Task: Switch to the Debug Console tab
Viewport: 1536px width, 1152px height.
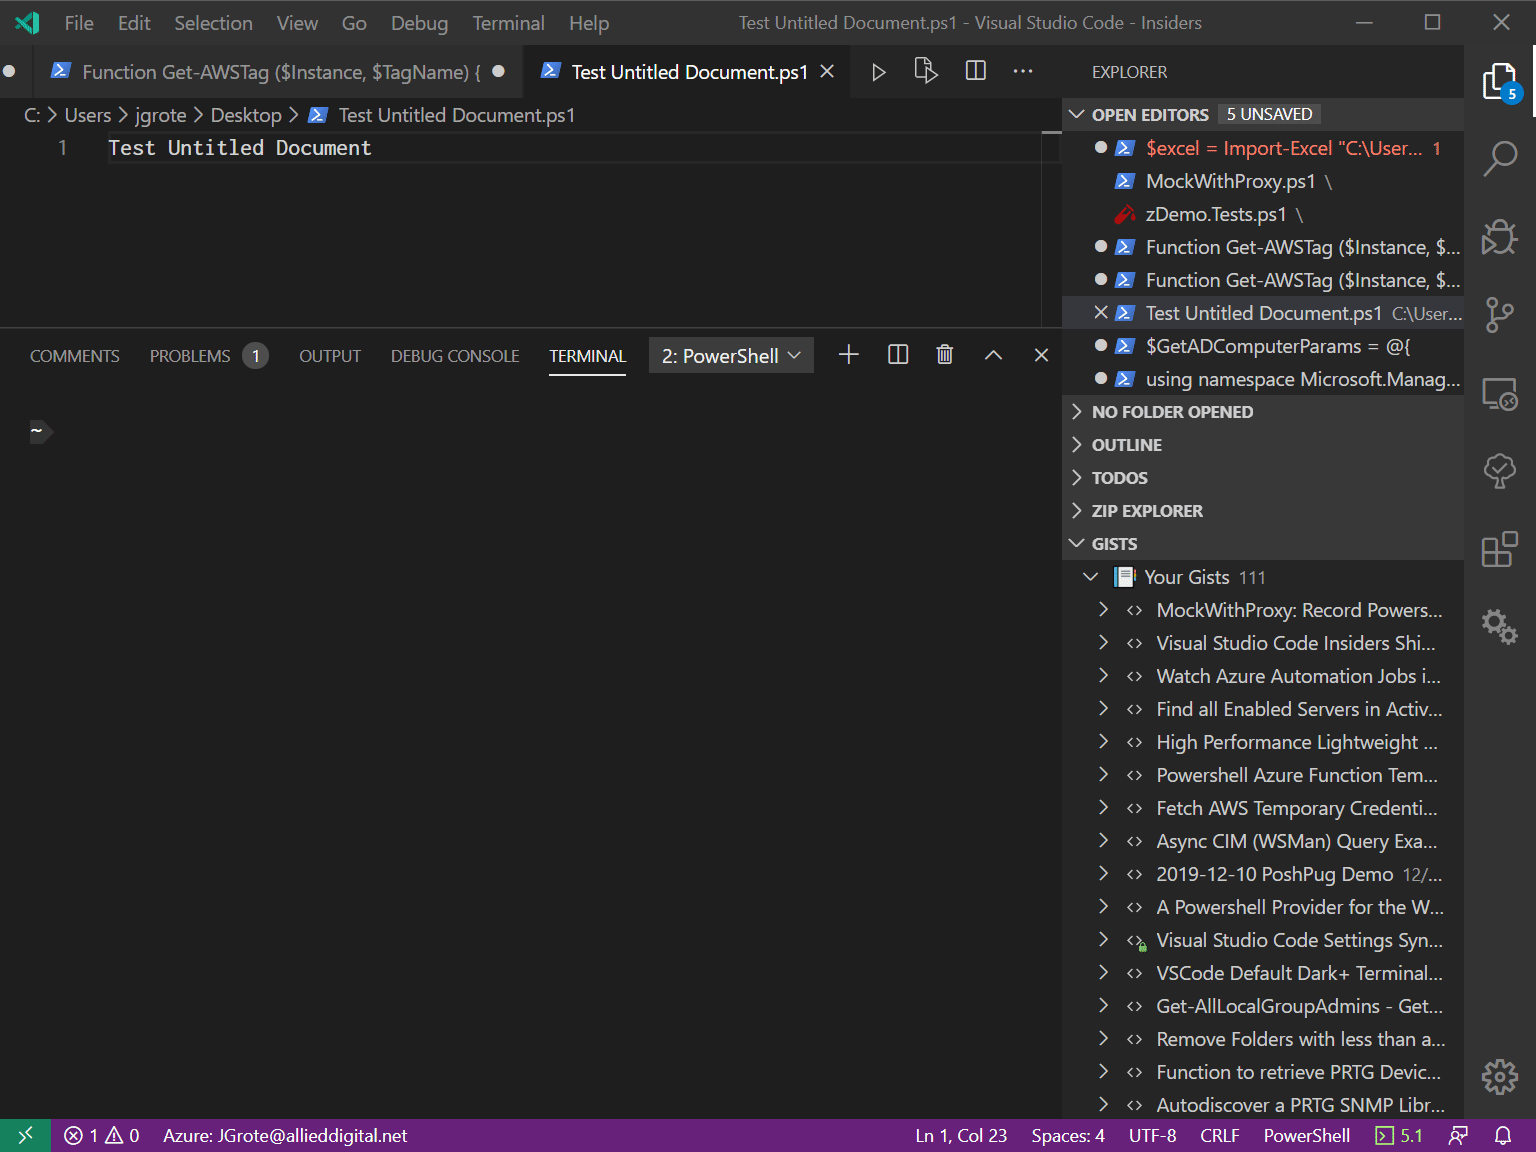Action: tap(455, 356)
